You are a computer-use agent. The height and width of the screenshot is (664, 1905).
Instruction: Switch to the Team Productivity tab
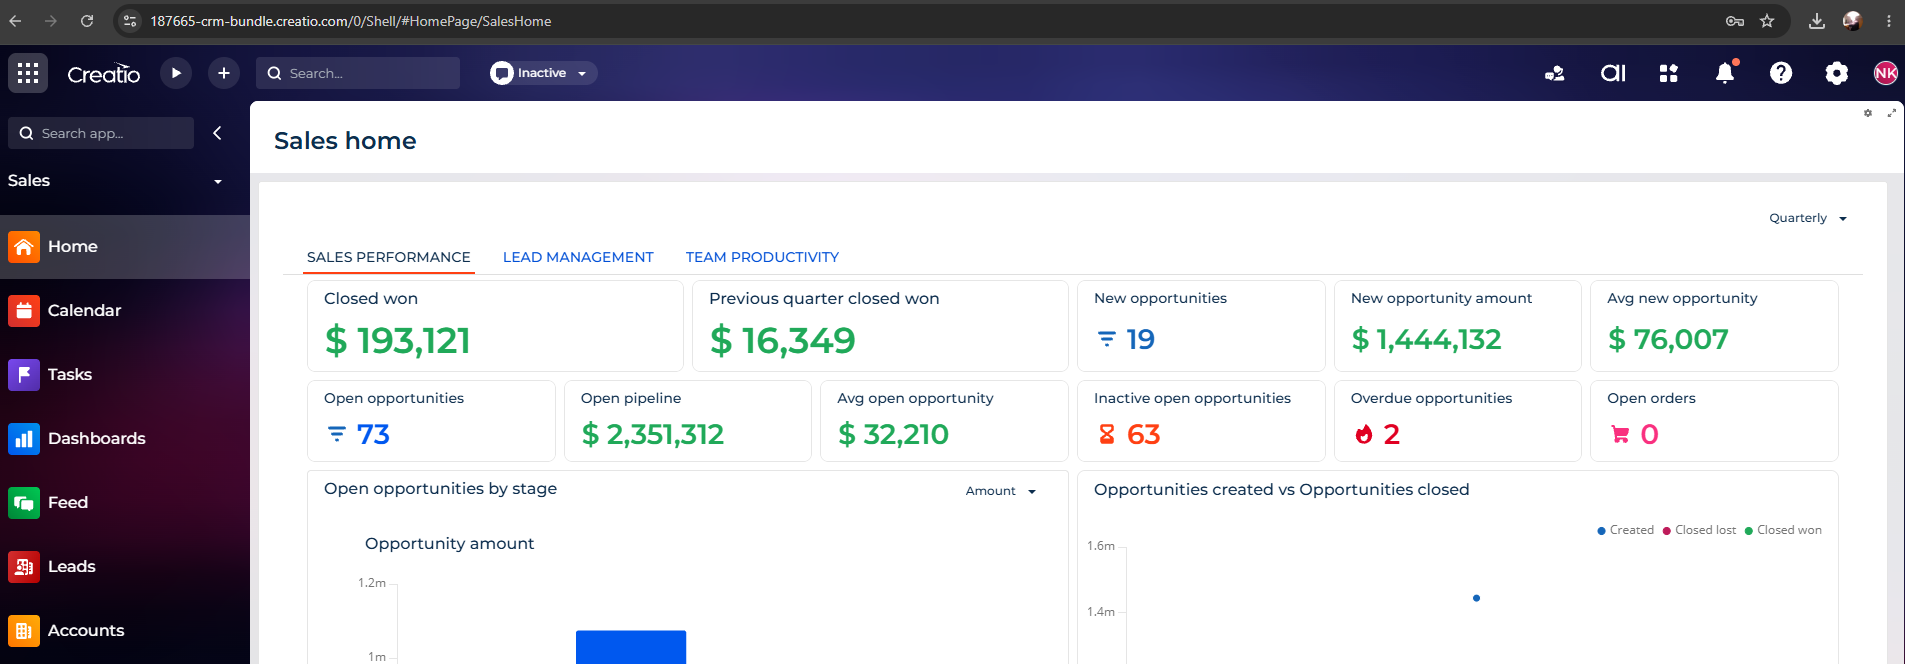click(x=762, y=257)
